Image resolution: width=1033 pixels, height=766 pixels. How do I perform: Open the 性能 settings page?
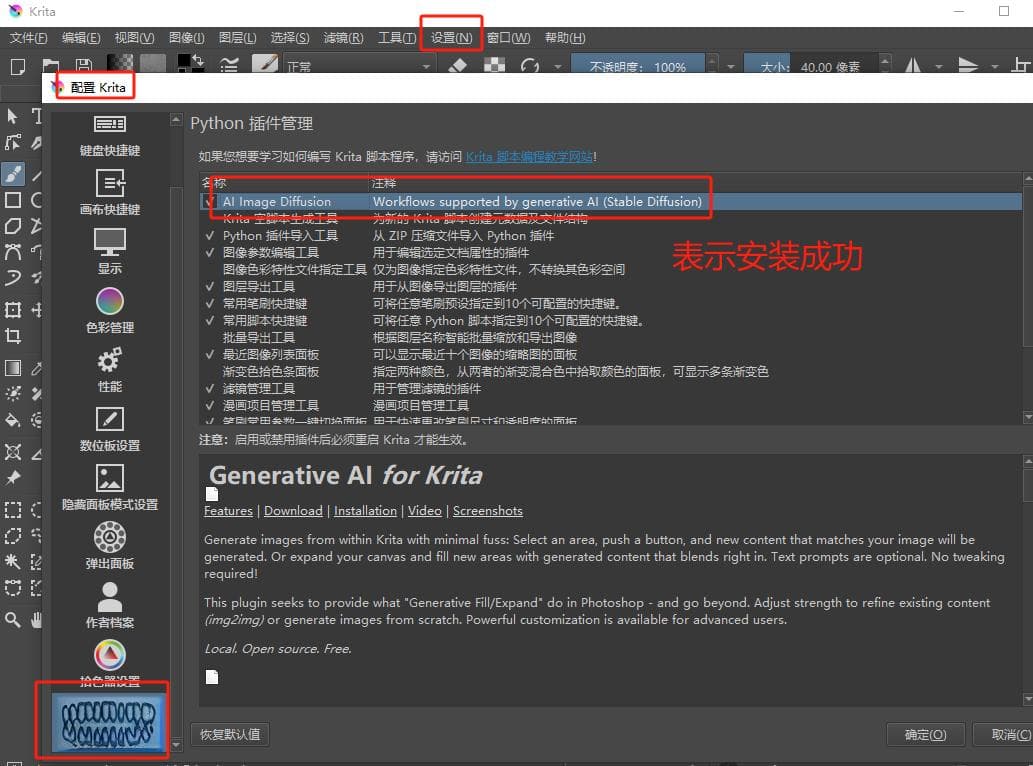coord(109,369)
